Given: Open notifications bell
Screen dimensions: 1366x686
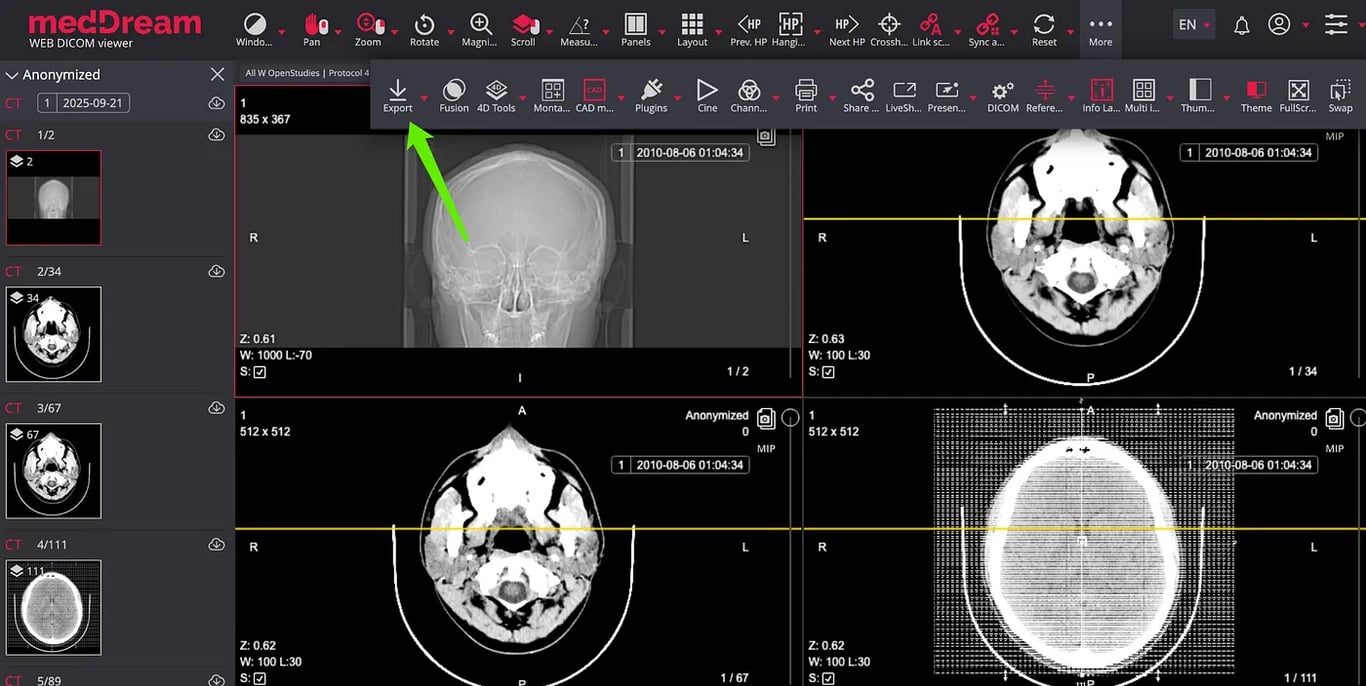Looking at the screenshot, I should click(x=1241, y=25).
